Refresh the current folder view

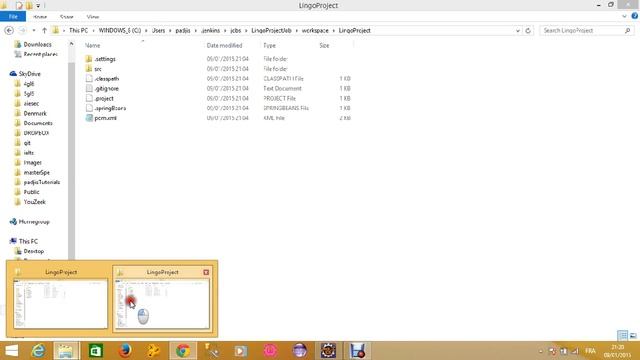click(528, 31)
